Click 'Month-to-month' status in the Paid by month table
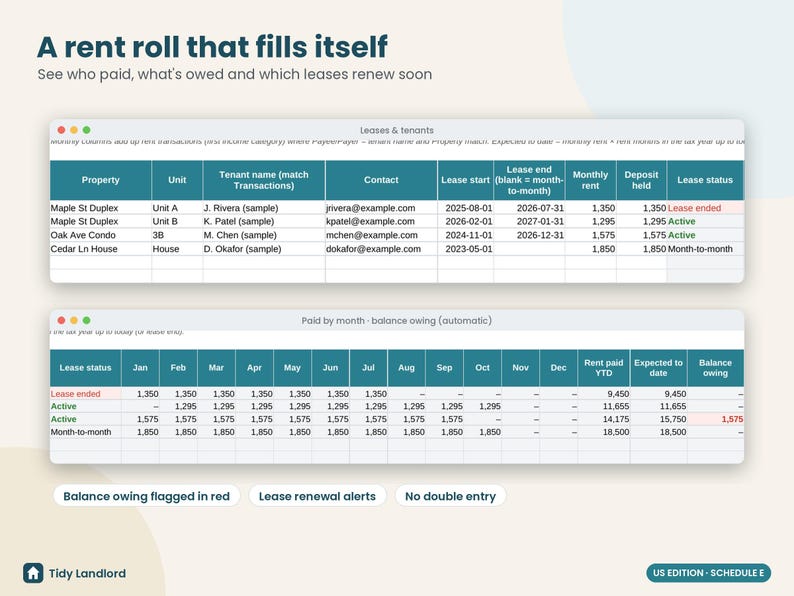 tap(86, 432)
